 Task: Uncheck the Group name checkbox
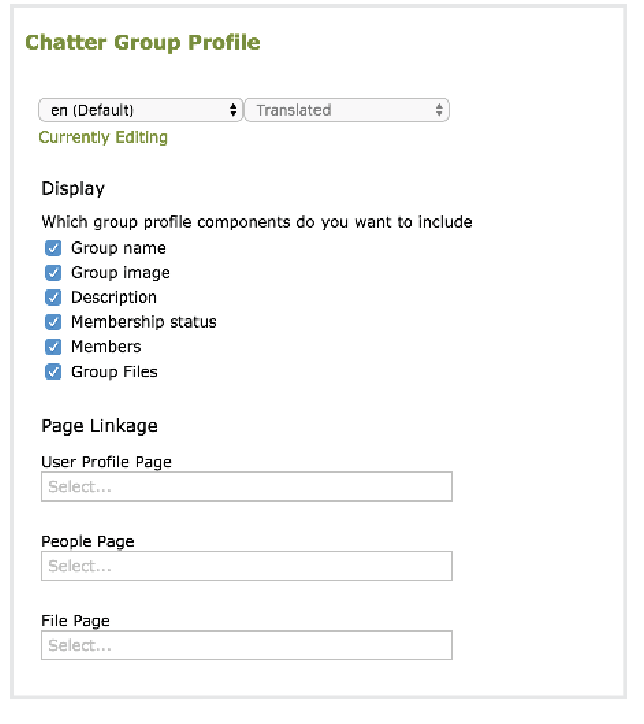point(54,248)
